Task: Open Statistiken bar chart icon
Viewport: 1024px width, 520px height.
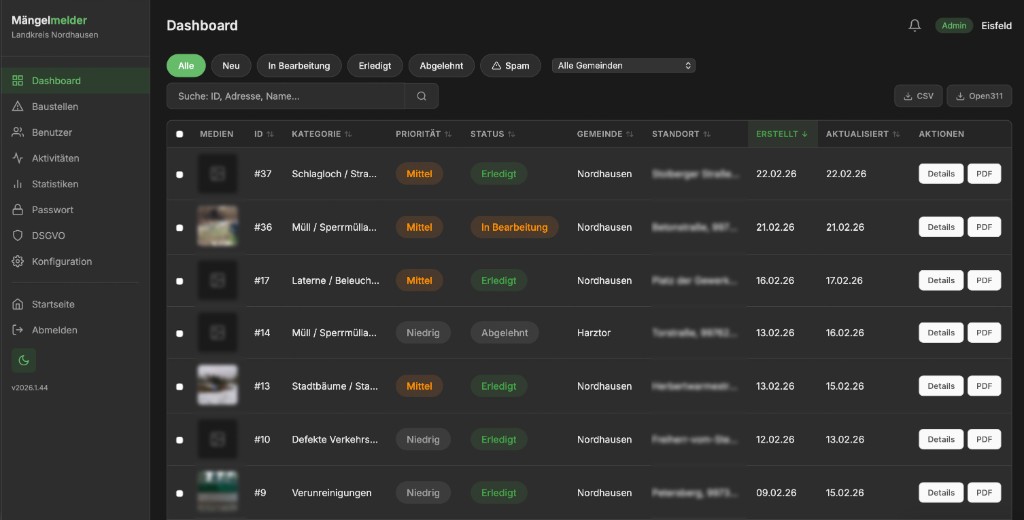Action: [x=18, y=184]
